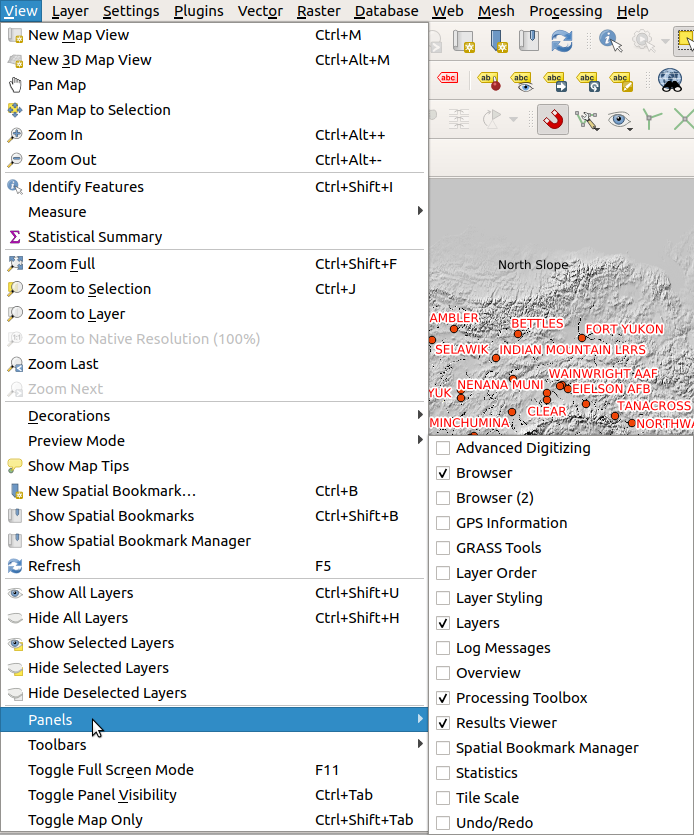The image size is (694, 835).
Task: Check the Statistics panel option
Action: pos(443,773)
